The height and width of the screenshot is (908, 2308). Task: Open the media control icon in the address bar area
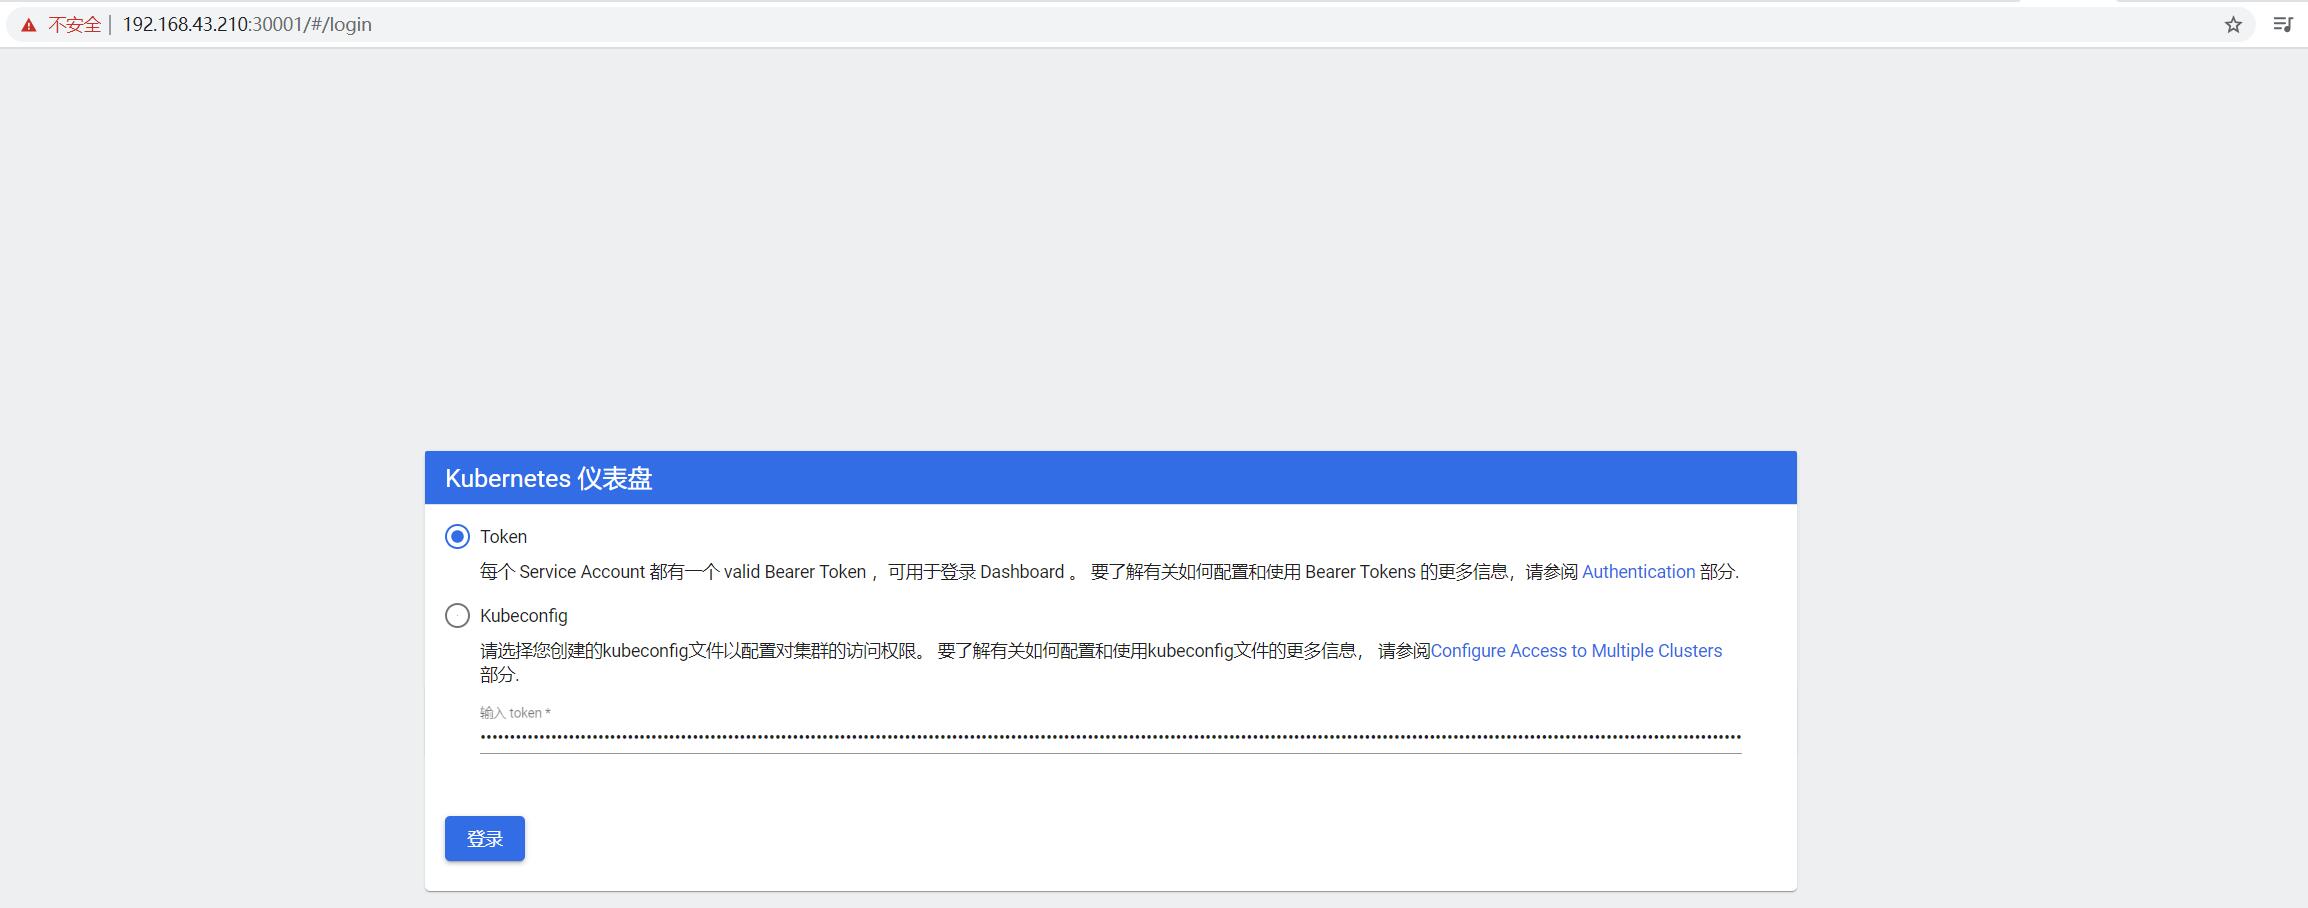(2283, 25)
